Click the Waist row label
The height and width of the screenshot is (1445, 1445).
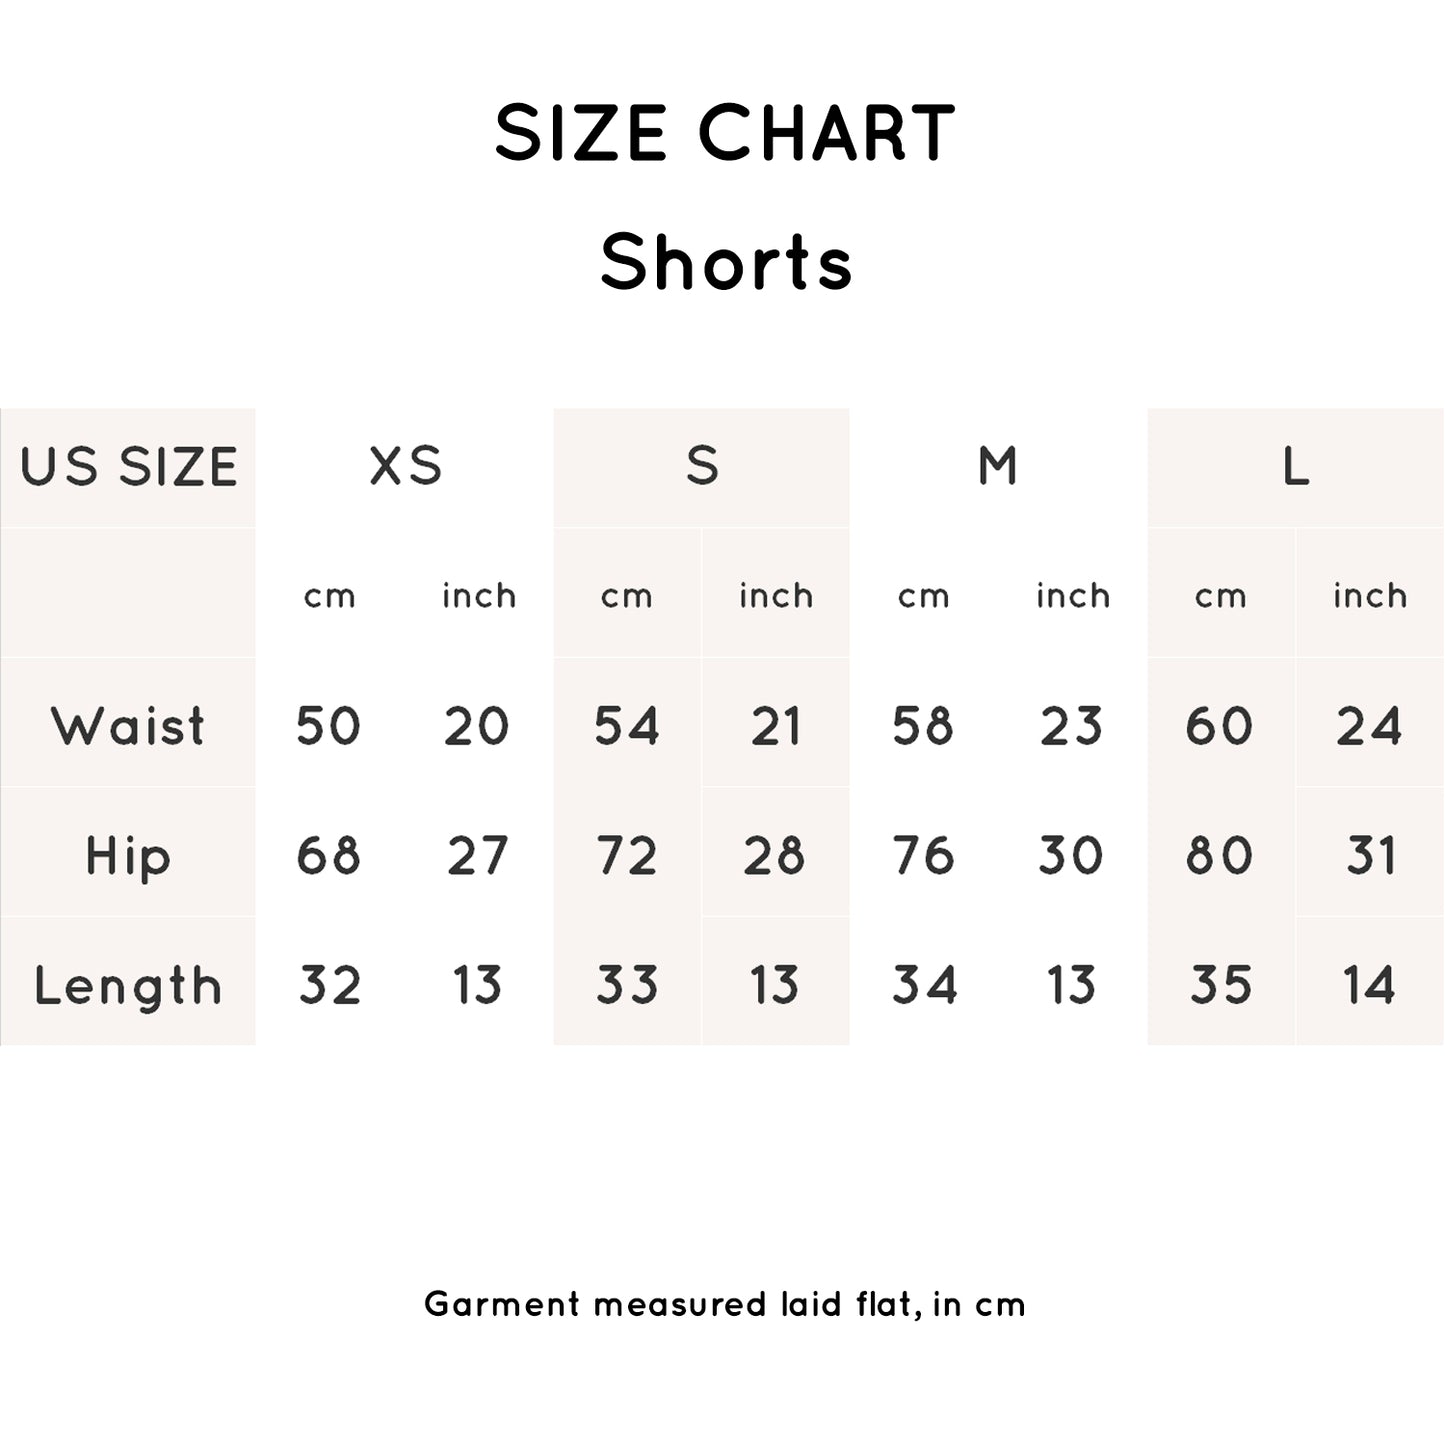(128, 725)
